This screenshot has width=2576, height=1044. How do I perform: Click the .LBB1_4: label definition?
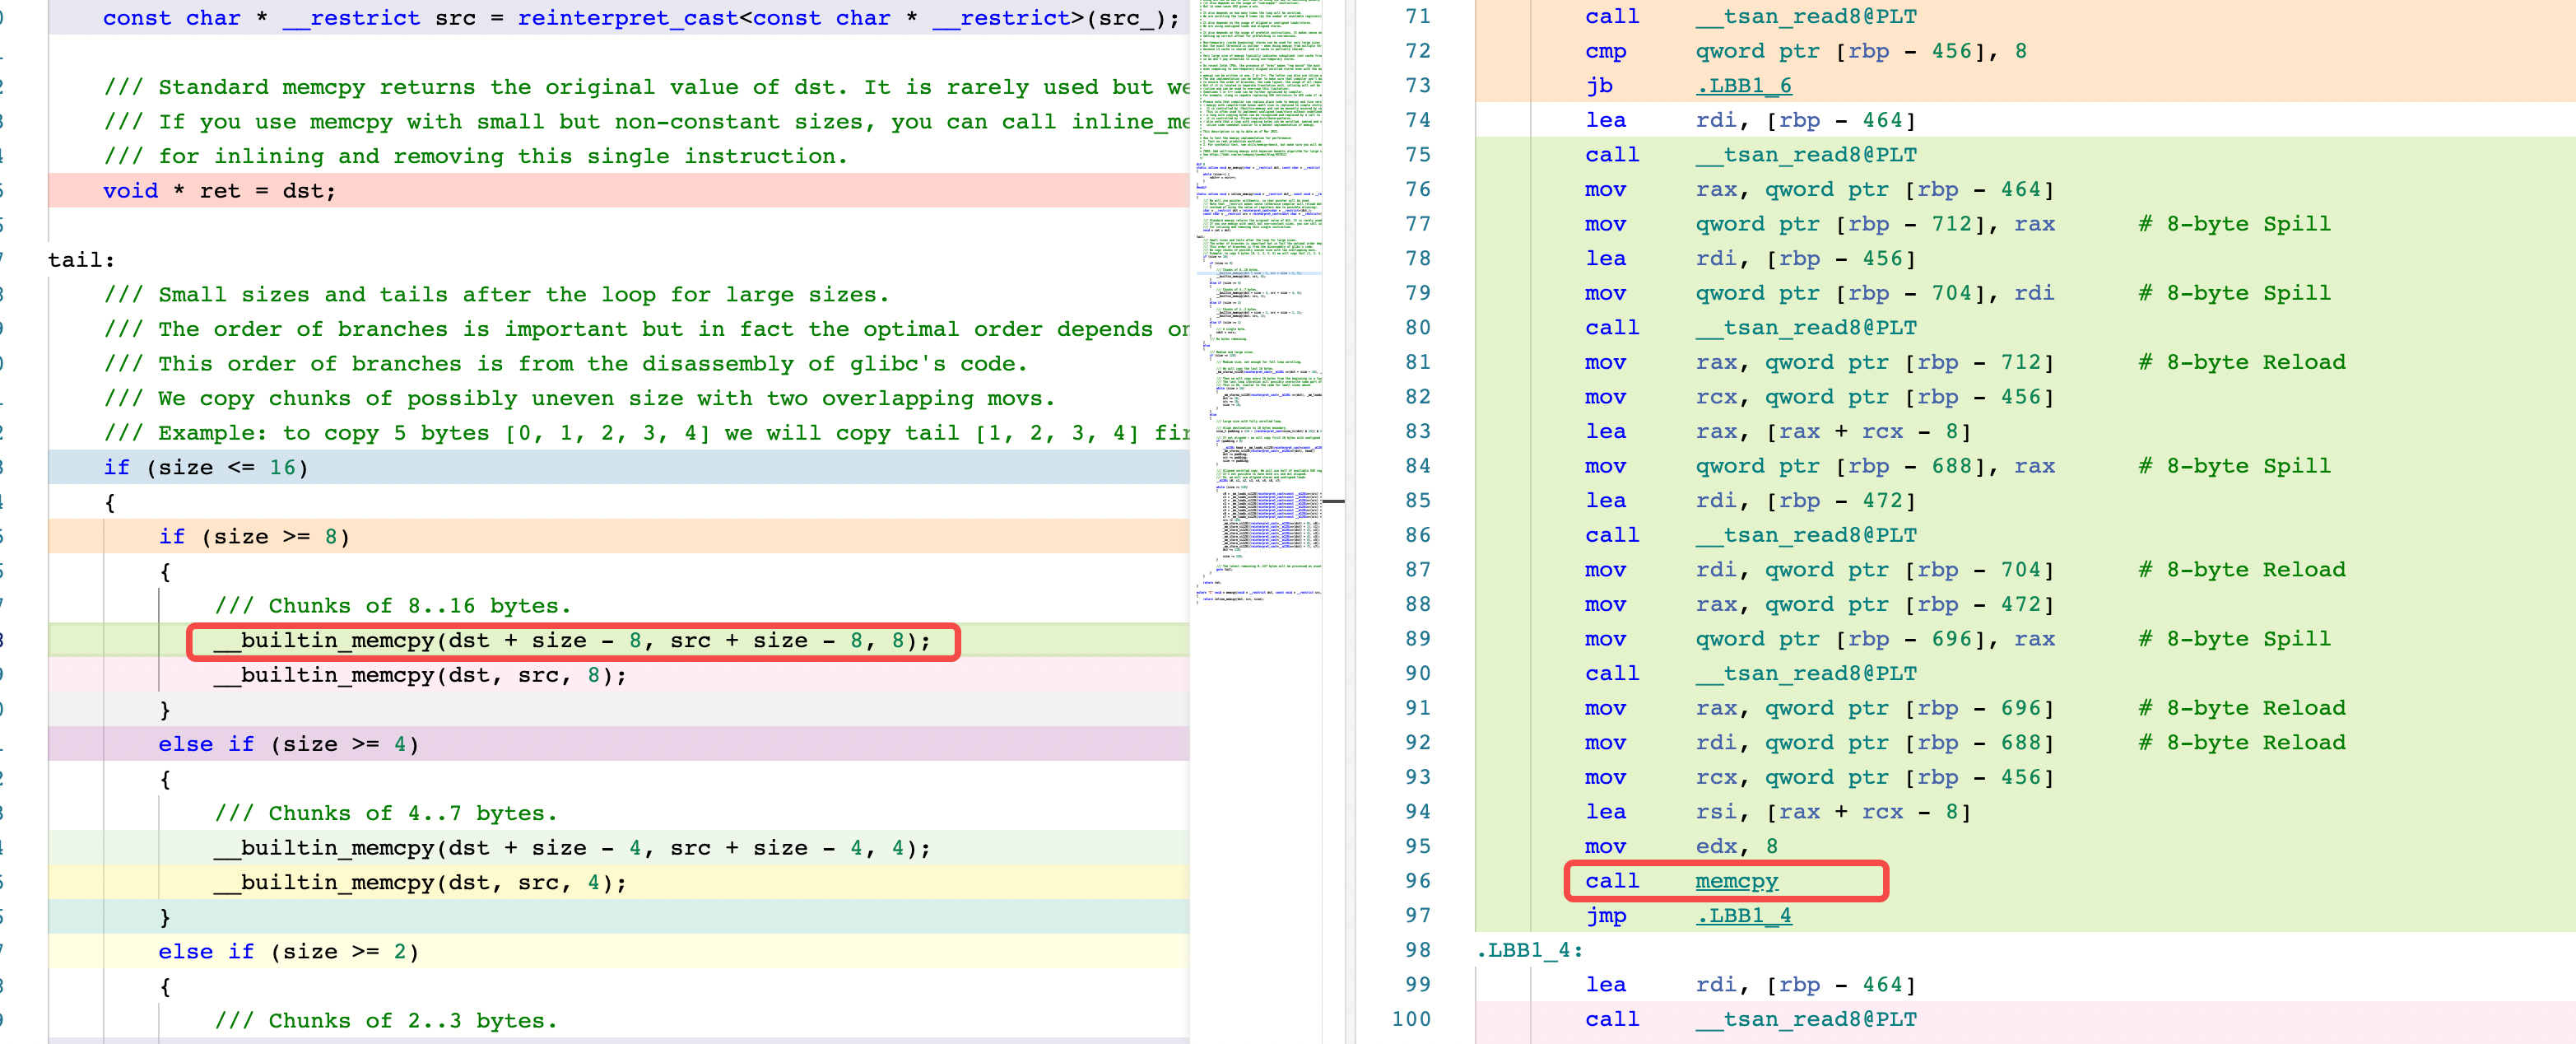(x=1529, y=950)
